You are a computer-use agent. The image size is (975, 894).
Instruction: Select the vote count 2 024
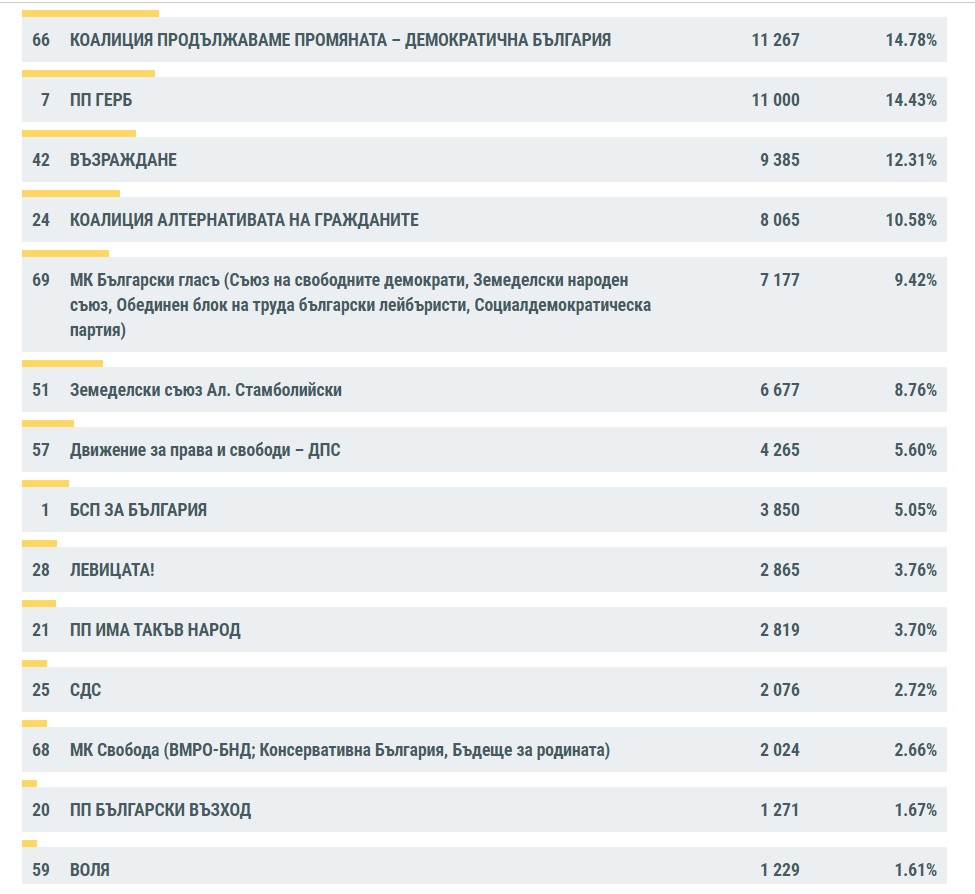click(780, 750)
